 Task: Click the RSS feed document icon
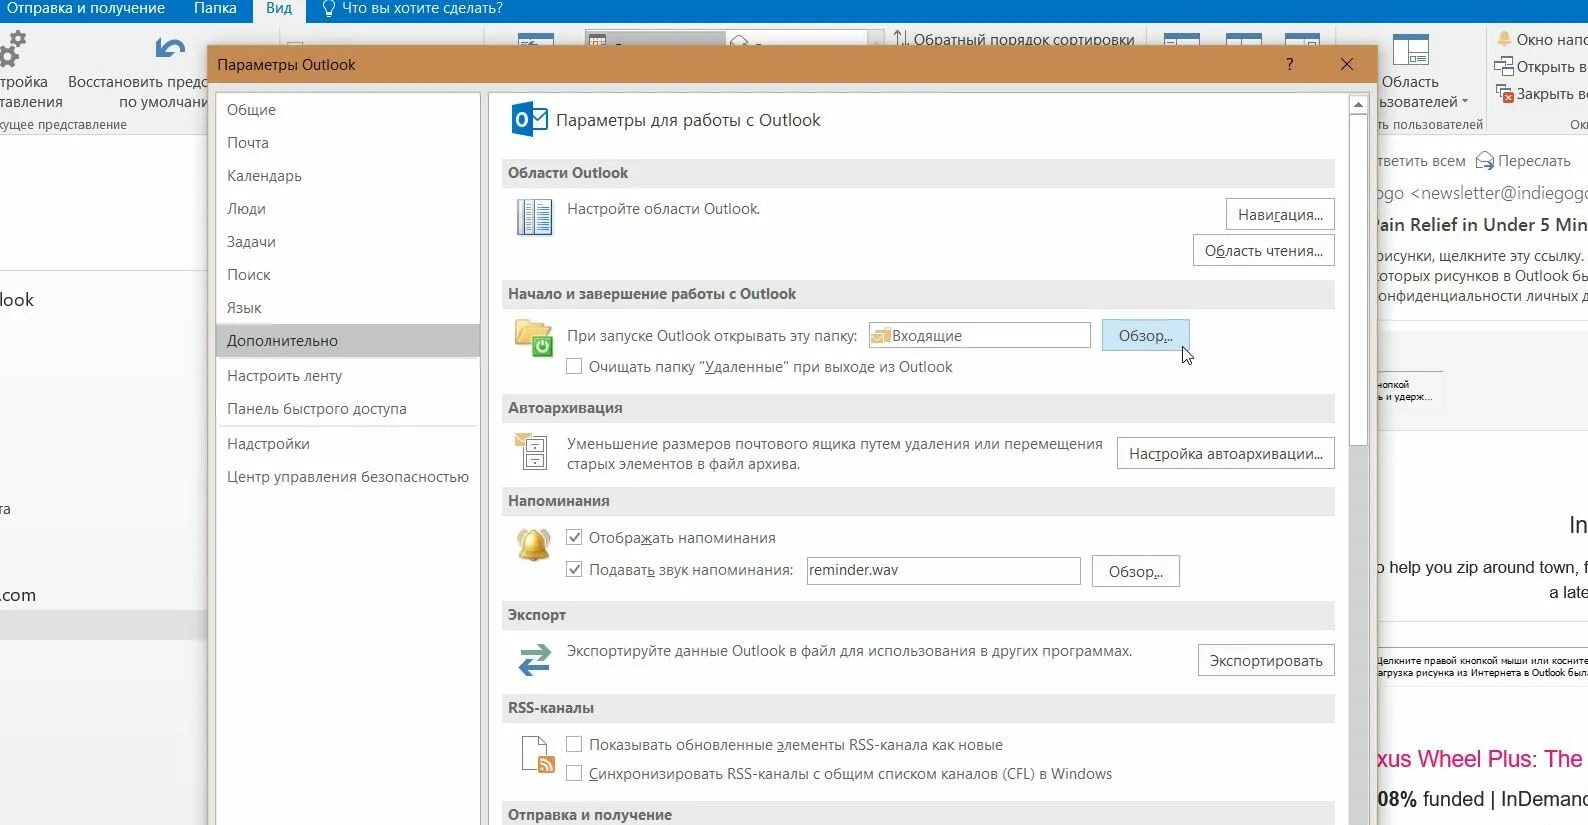pos(538,755)
